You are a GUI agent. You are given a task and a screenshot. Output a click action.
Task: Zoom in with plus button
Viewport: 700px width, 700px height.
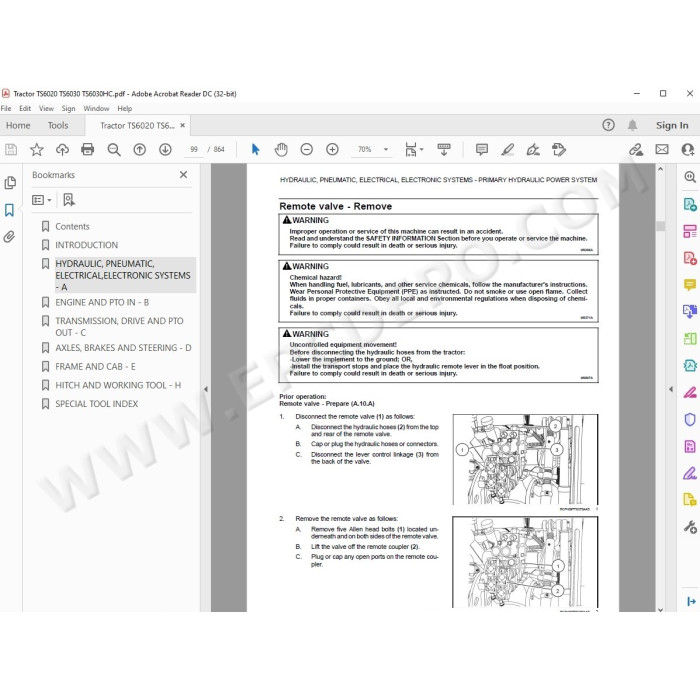(332, 149)
